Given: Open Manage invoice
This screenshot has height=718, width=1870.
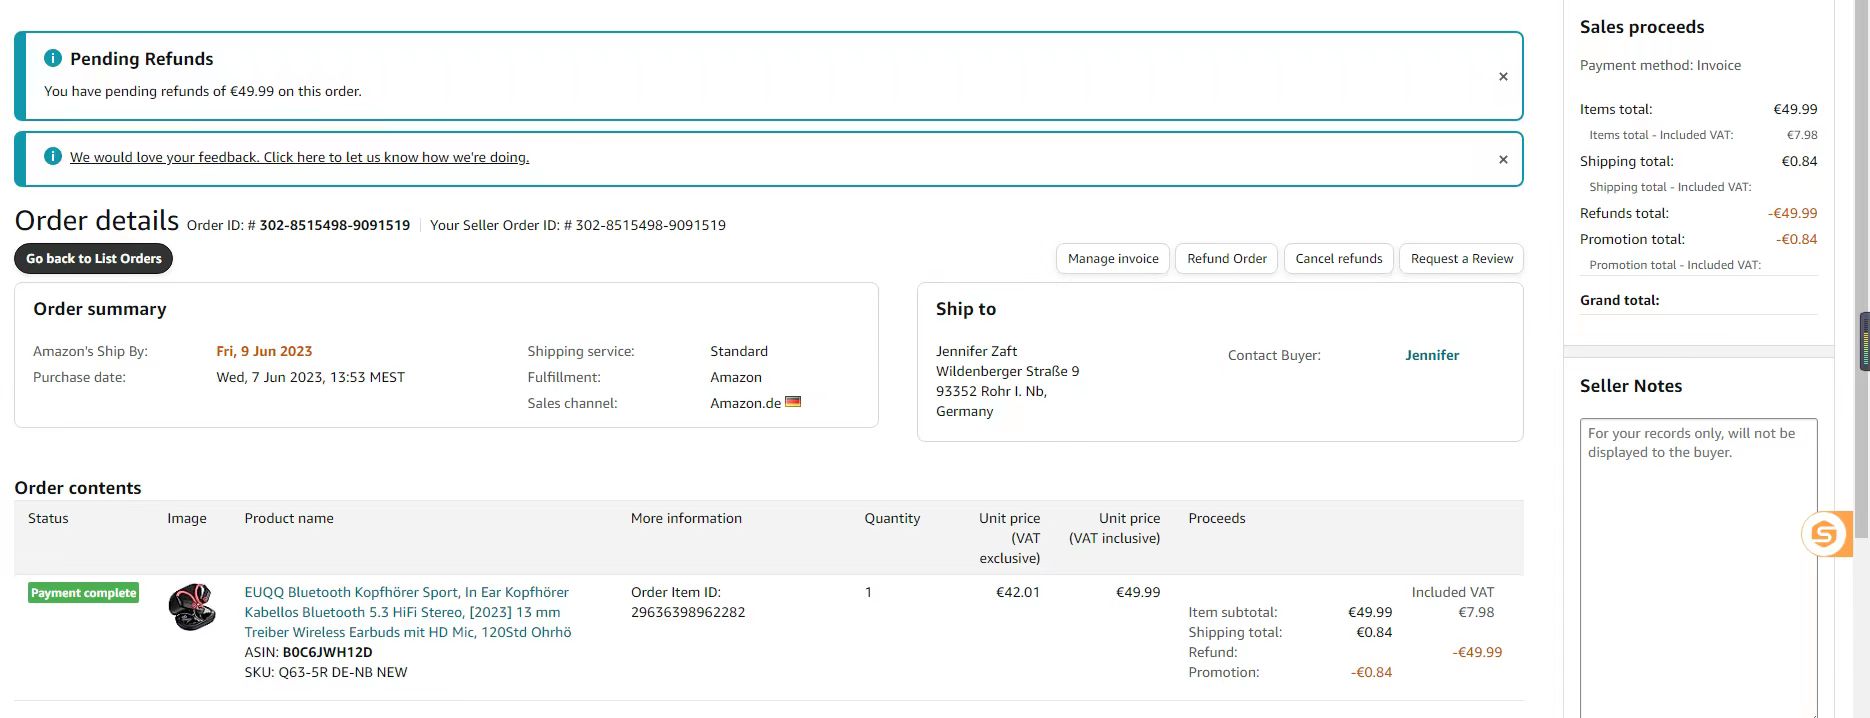Looking at the screenshot, I should pos(1112,258).
